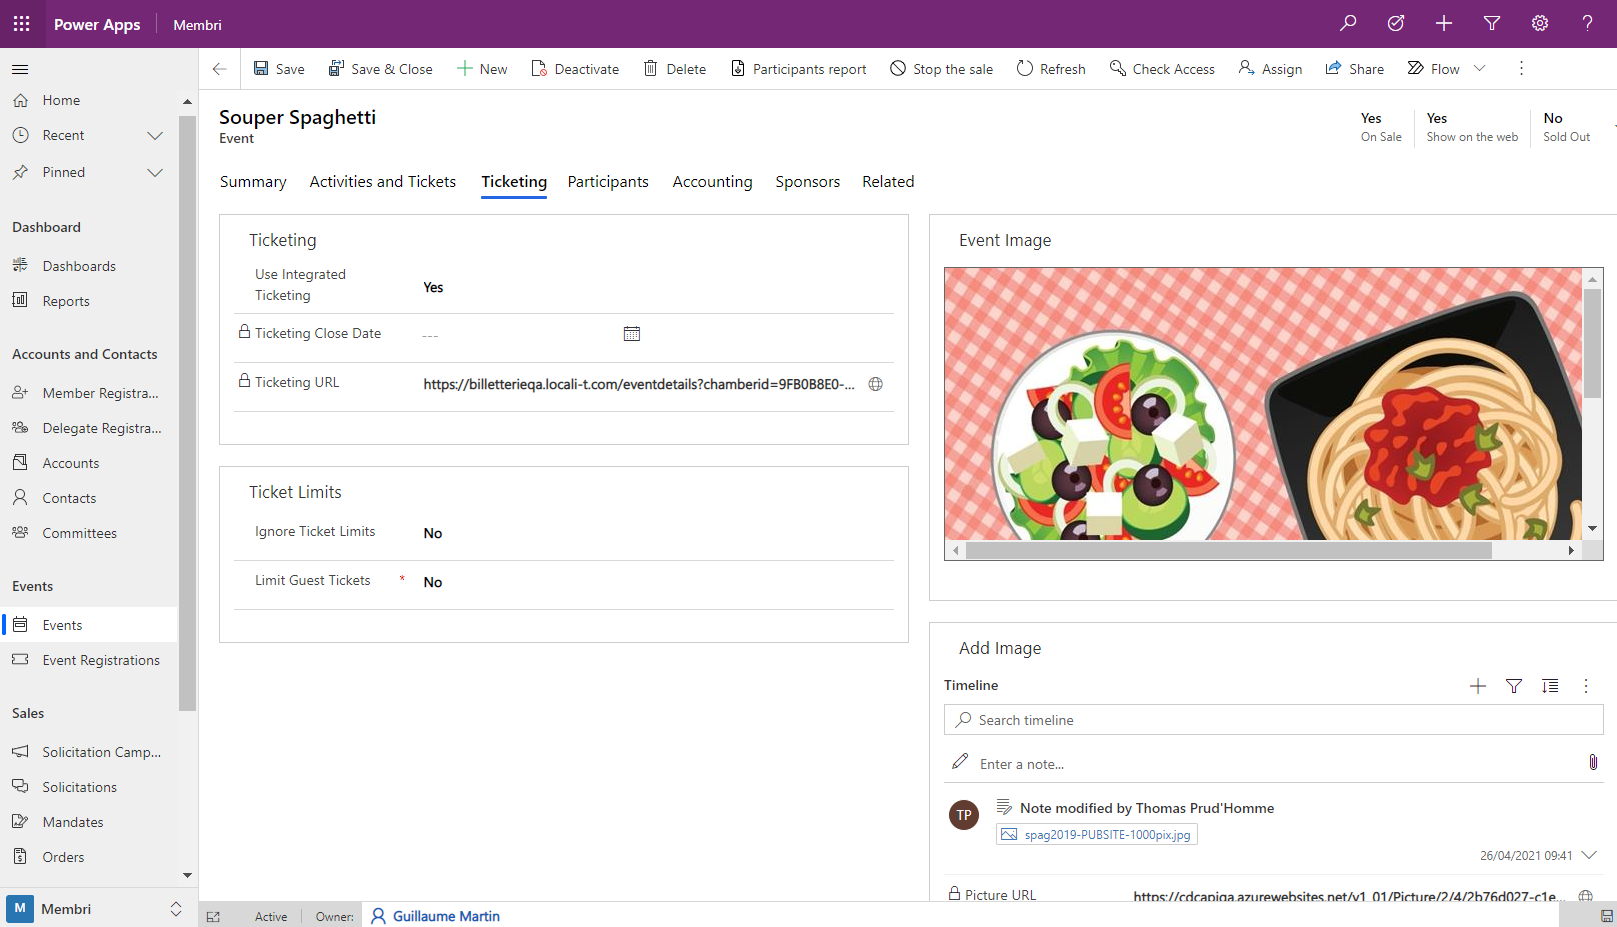Open the timeline record creation menu

click(x=1477, y=686)
